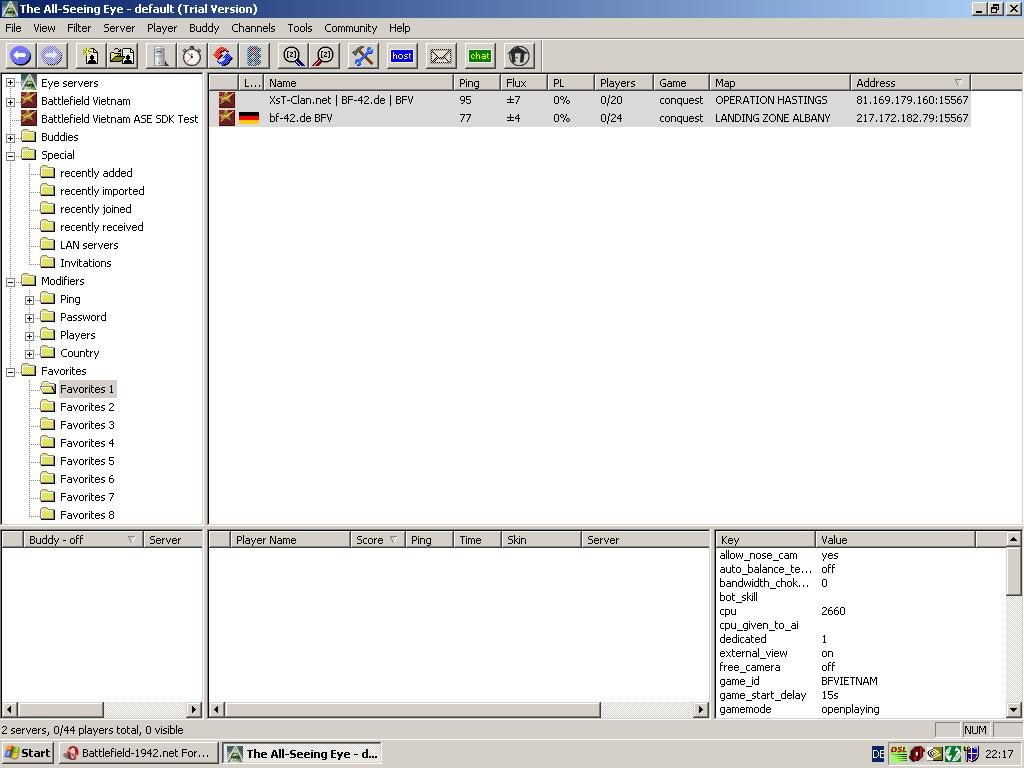Open the Server menu
The height and width of the screenshot is (768, 1024).
pos(119,28)
